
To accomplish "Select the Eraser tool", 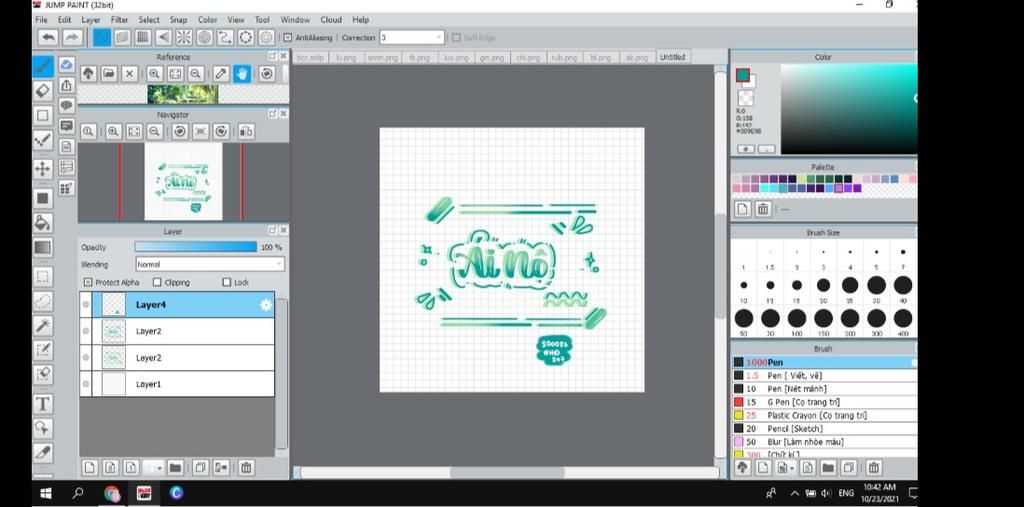I will click(x=43, y=91).
